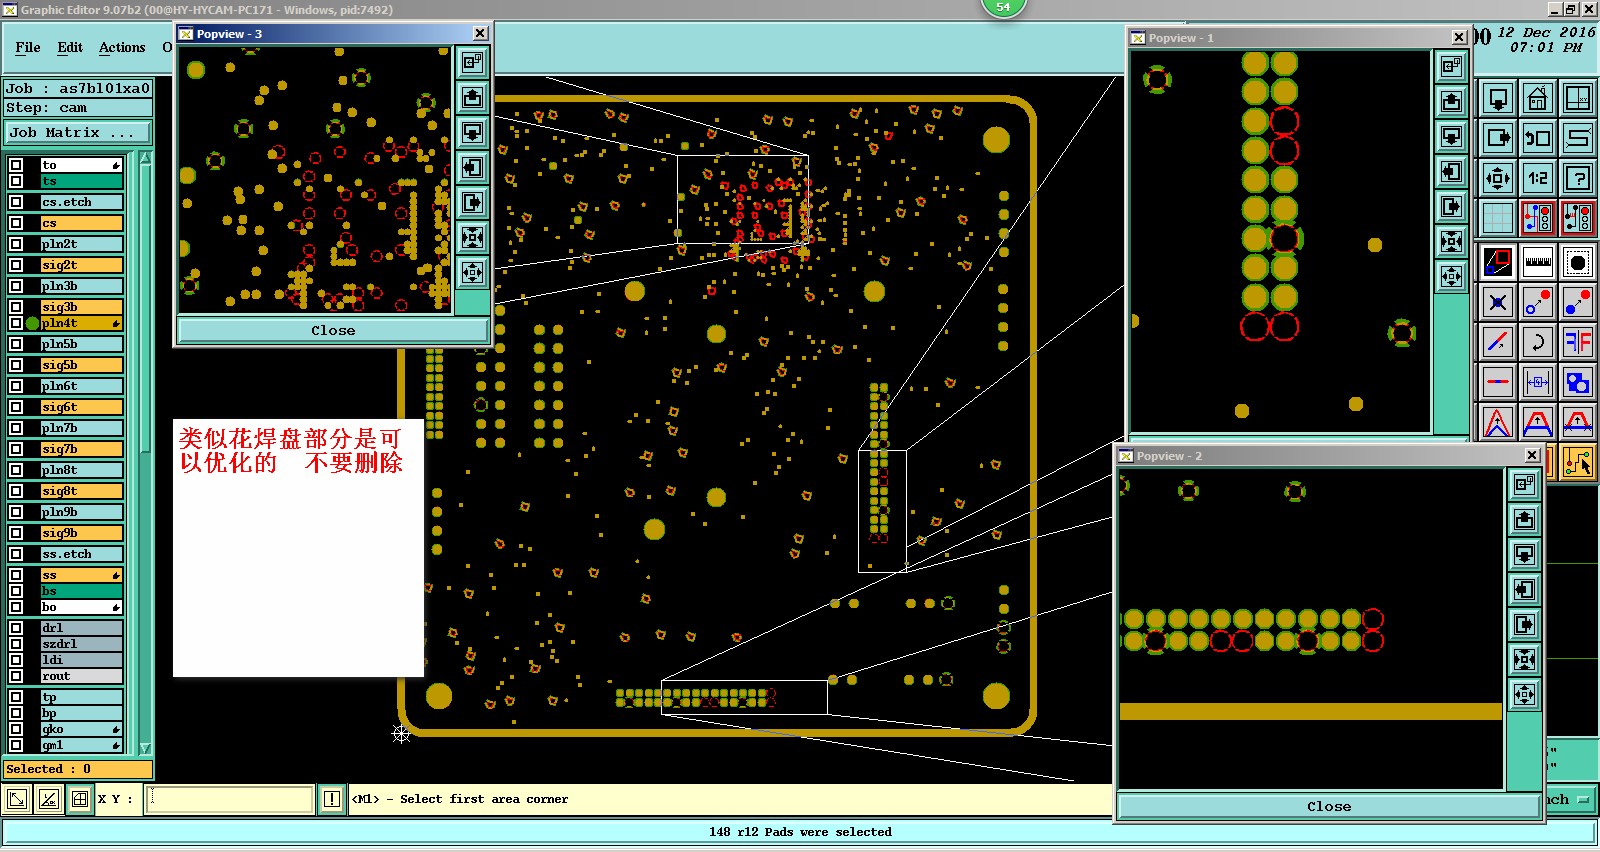The image size is (1600, 852).
Task: Click '148 r12 Pads were selected' message
Action: pos(800,832)
